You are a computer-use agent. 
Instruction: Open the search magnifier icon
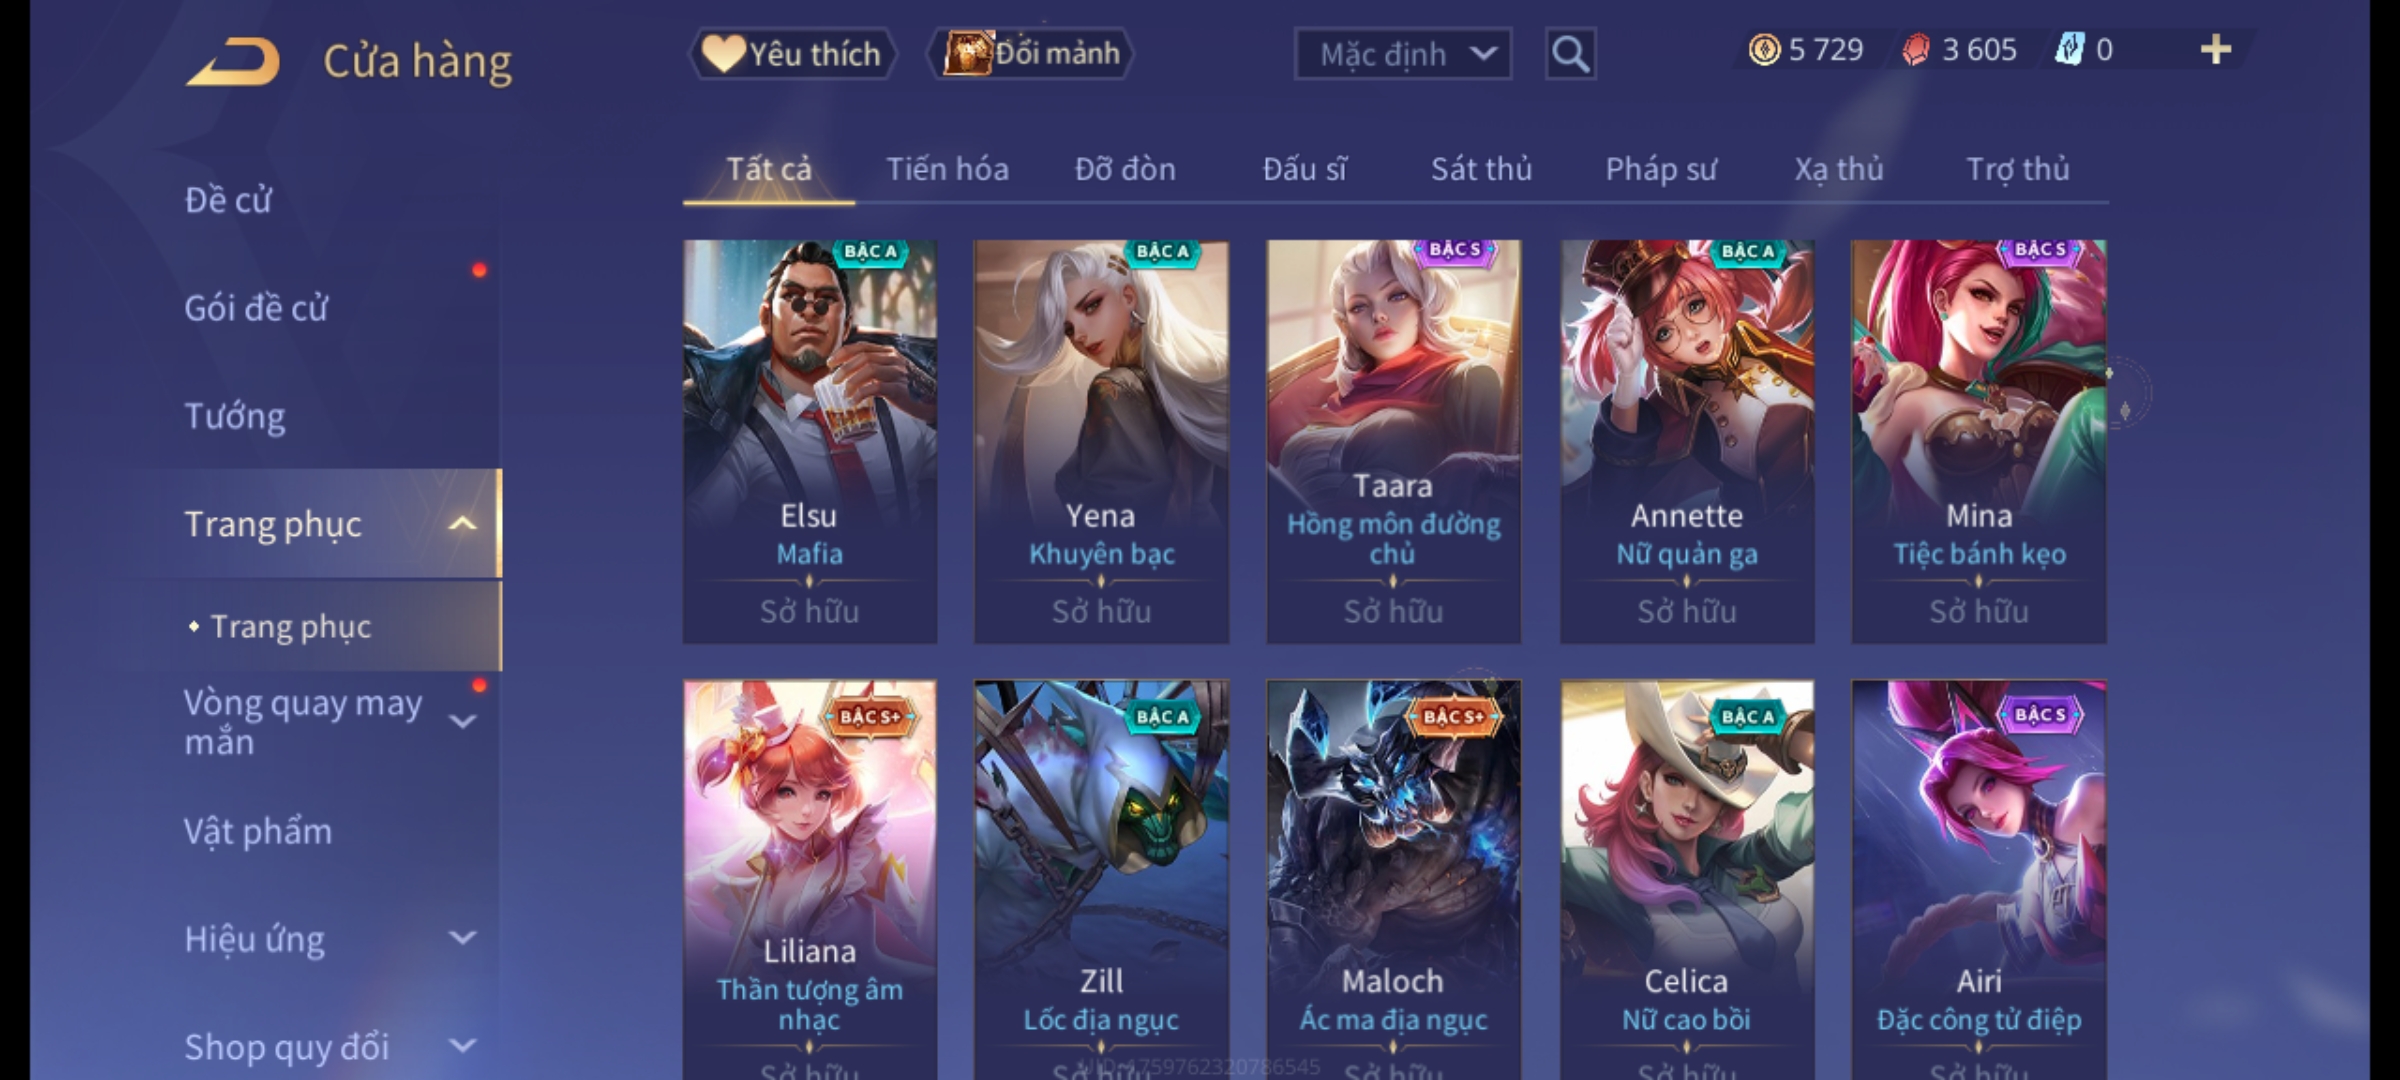tap(1570, 54)
